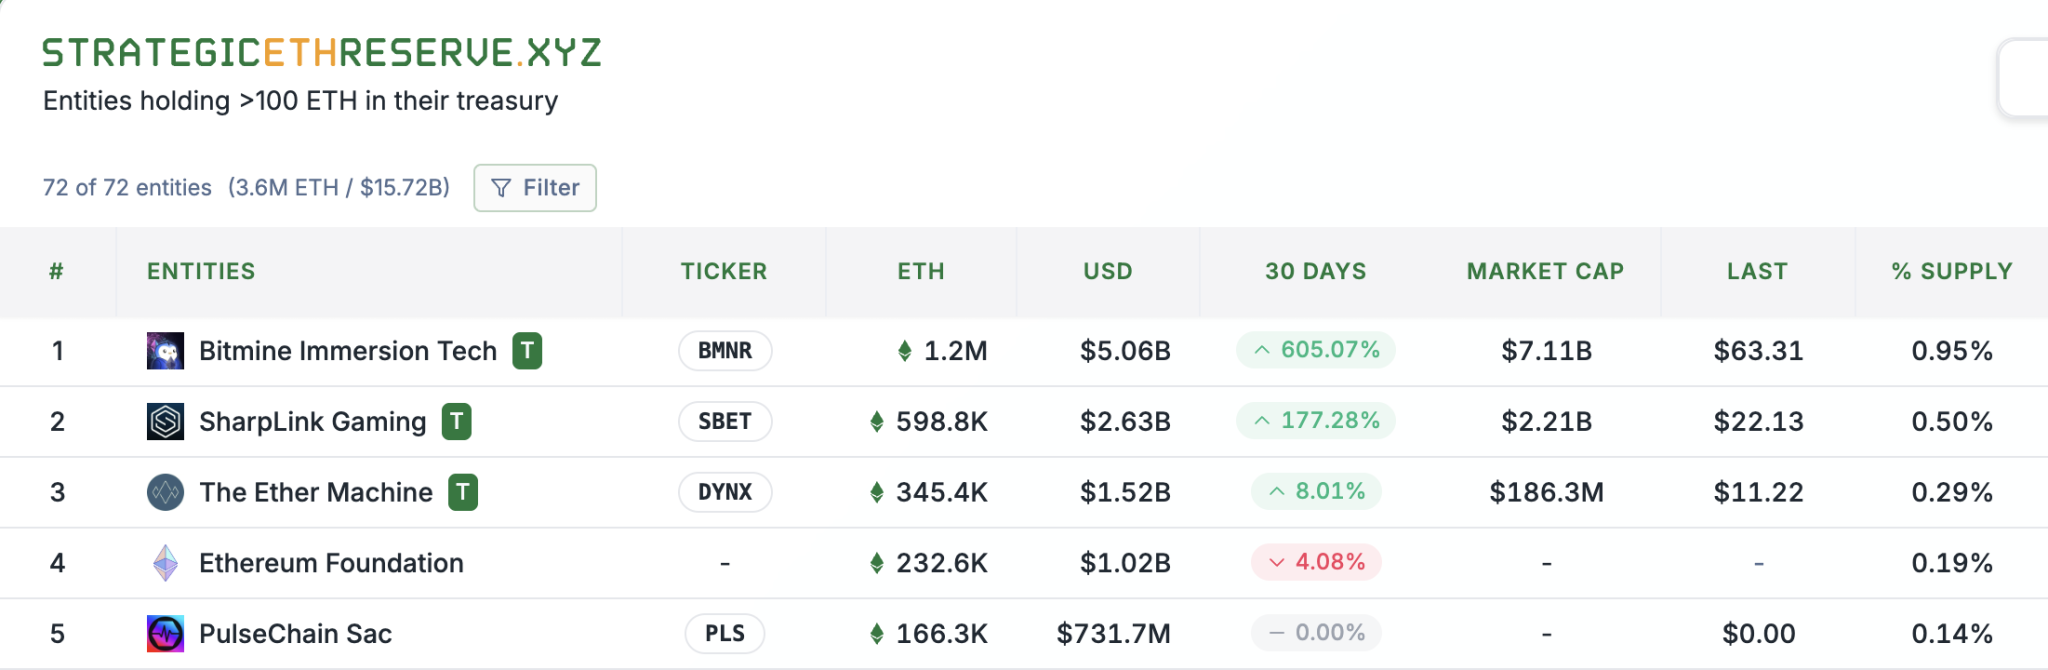This screenshot has height=670, width=2048.
Task: Sort by the ETH column header
Action: (x=920, y=271)
